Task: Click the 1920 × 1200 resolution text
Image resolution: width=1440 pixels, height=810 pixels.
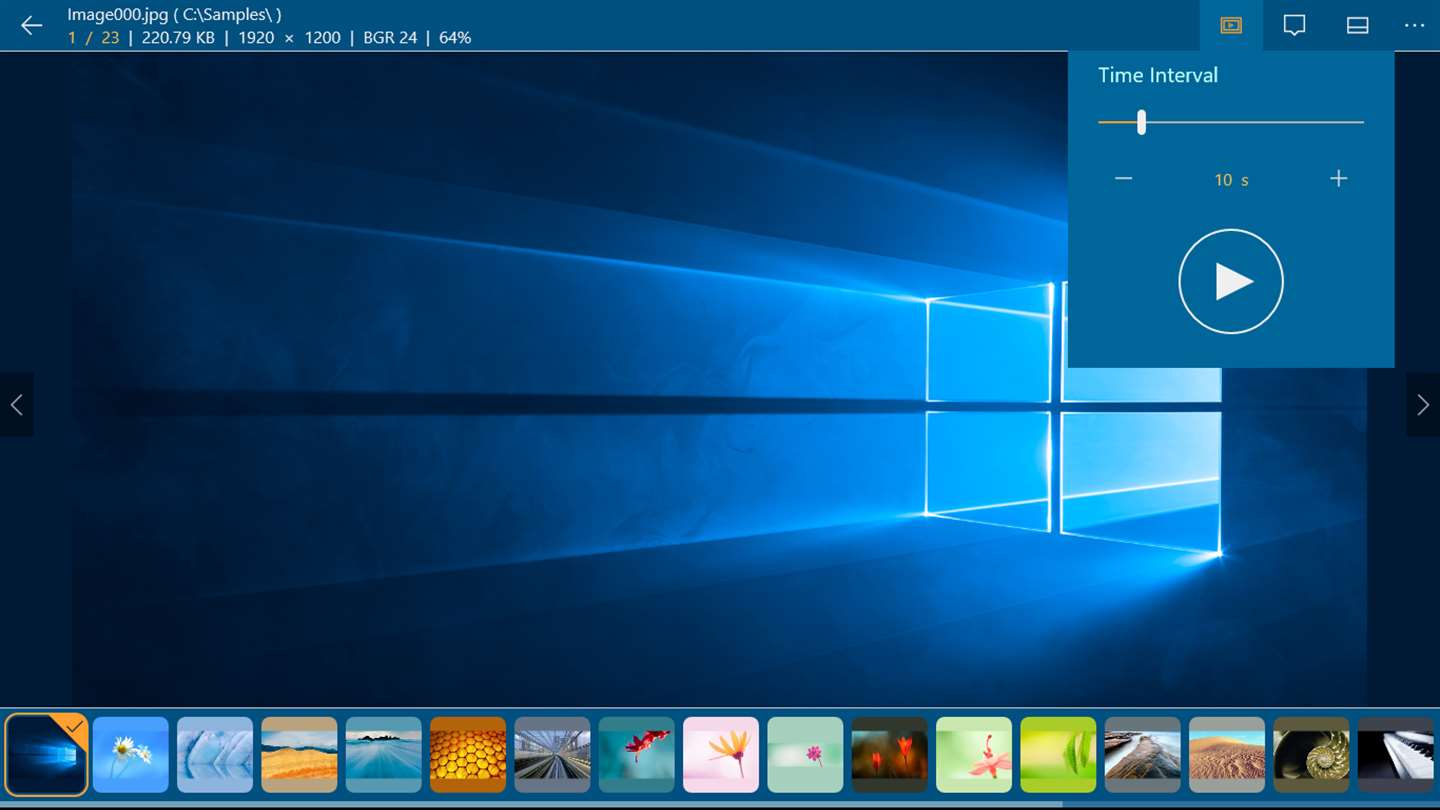Action: pyautogui.click(x=289, y=38)
